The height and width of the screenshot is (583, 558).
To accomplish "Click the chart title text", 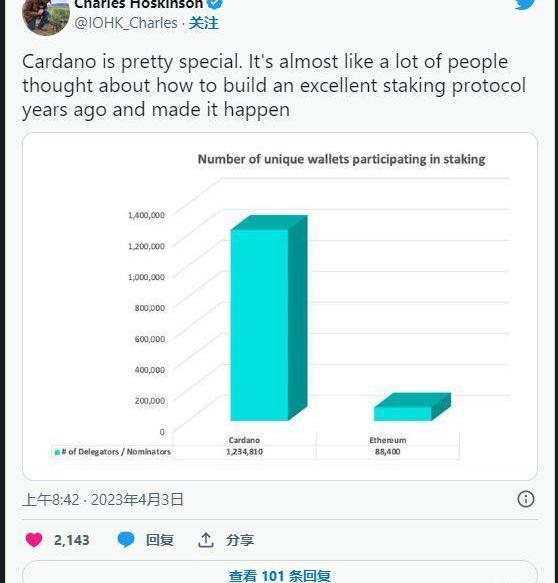I will 341,159.
